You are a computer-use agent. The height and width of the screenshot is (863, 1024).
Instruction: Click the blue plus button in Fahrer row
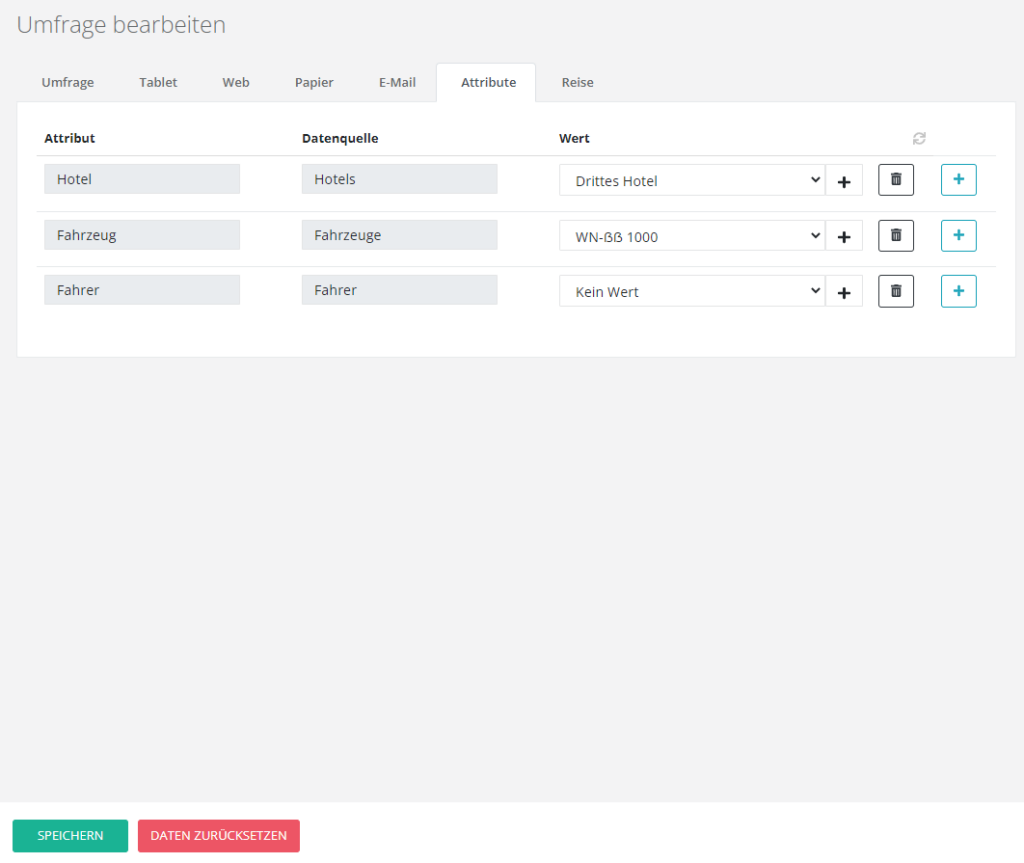pos(958,291)
